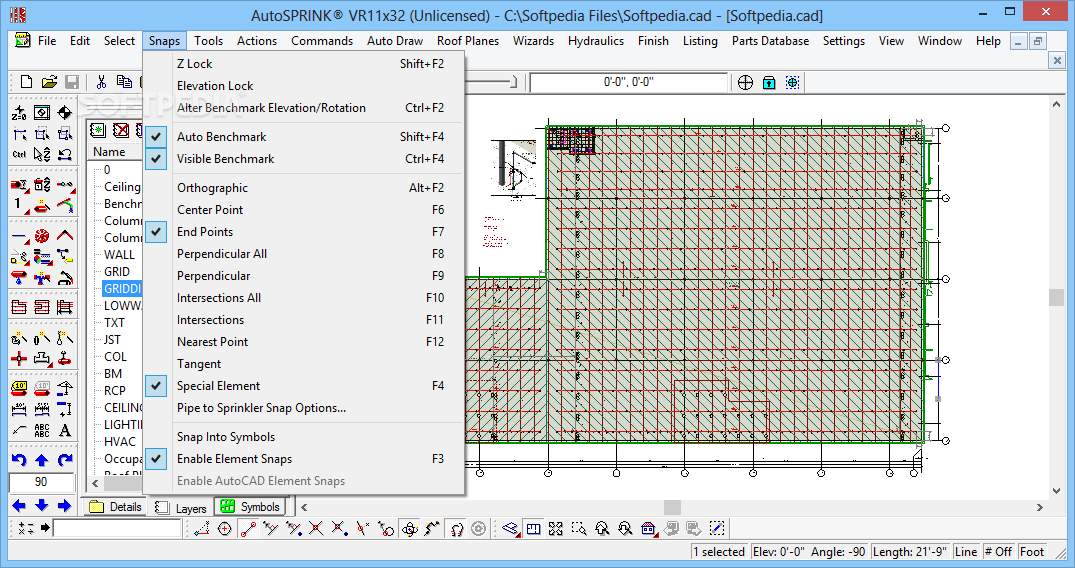Open the Hydraulics menu
The image size is (1075, 568).
click(596, 40)
